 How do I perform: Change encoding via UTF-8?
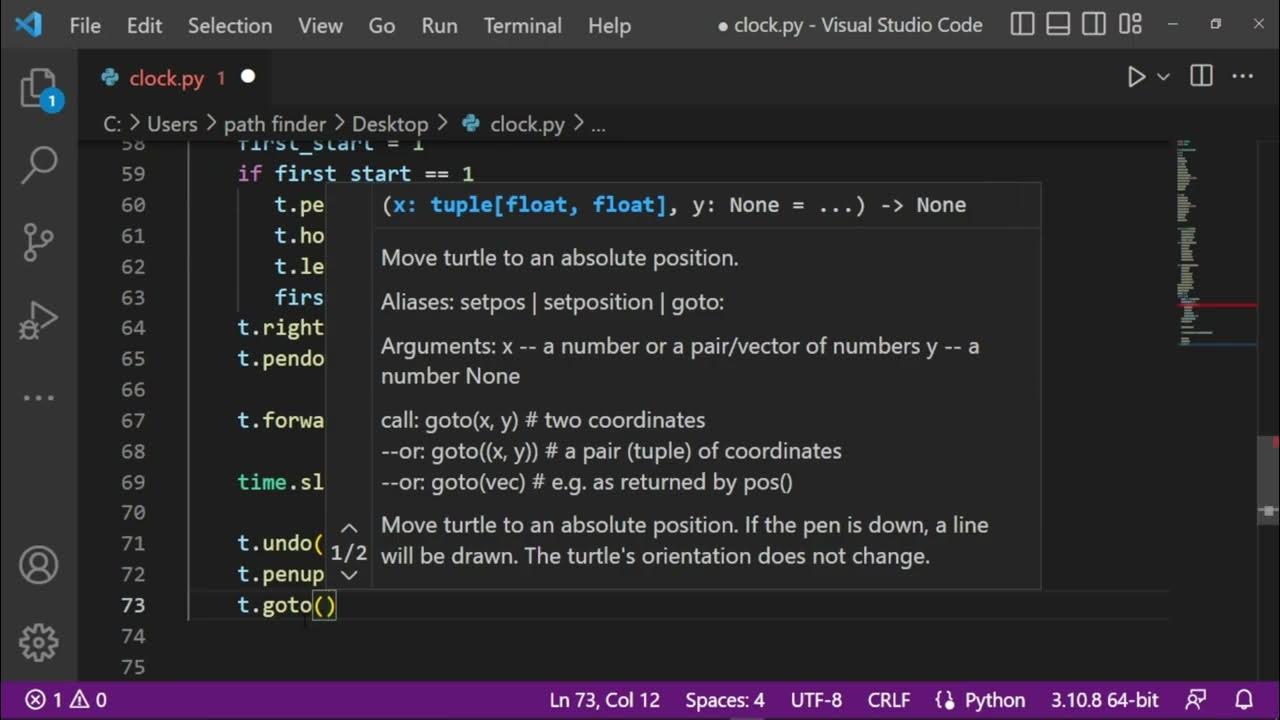(x=817, y=700)
